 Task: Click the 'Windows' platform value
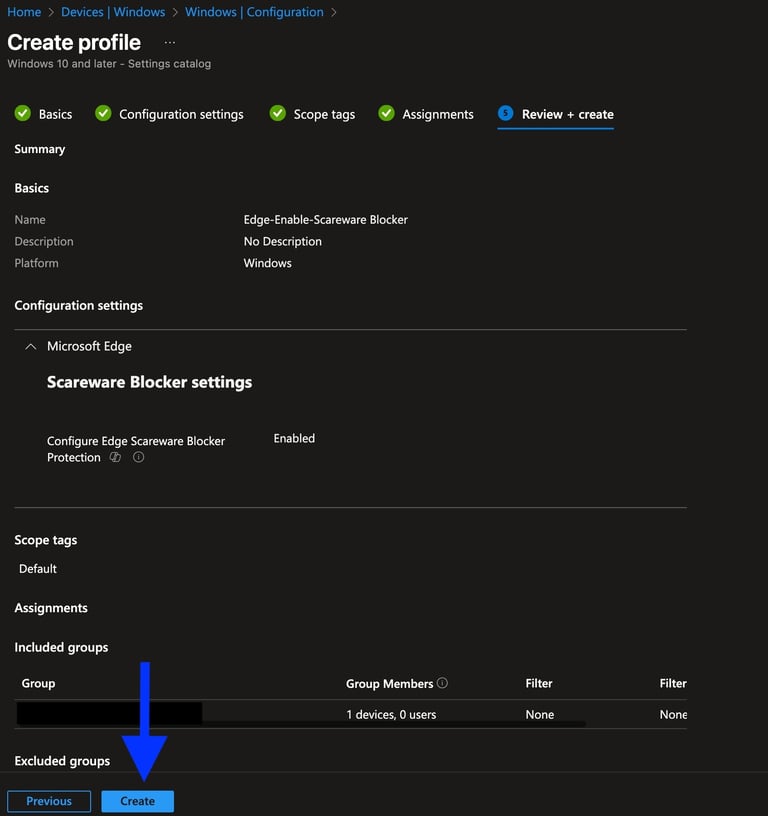pyautogui.click(x=267, y=263)
